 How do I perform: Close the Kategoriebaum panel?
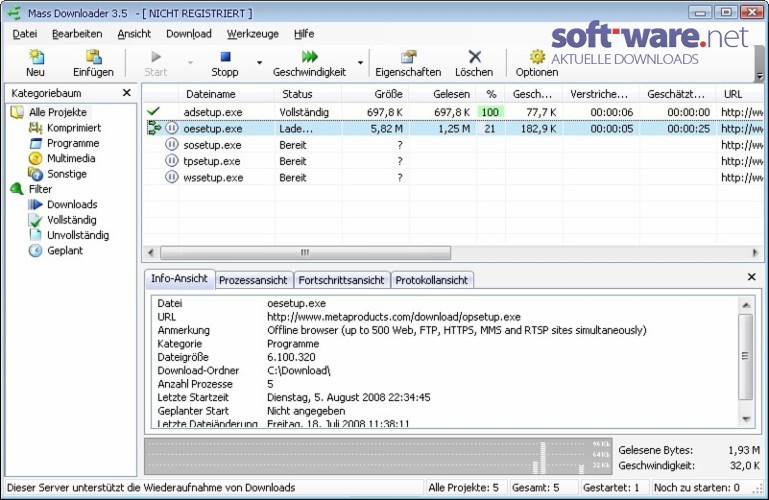pos(127,93)
